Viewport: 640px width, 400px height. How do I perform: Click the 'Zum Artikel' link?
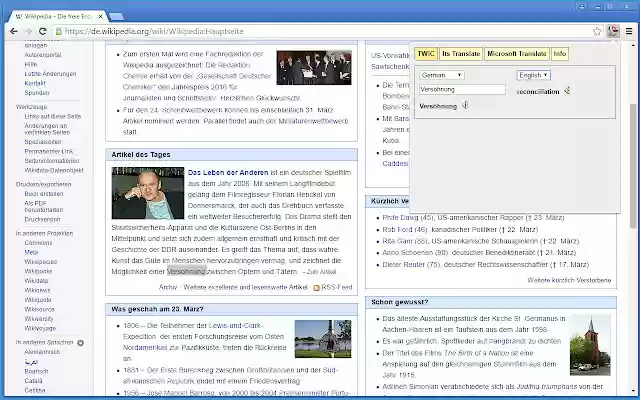[x=321, y=272]
